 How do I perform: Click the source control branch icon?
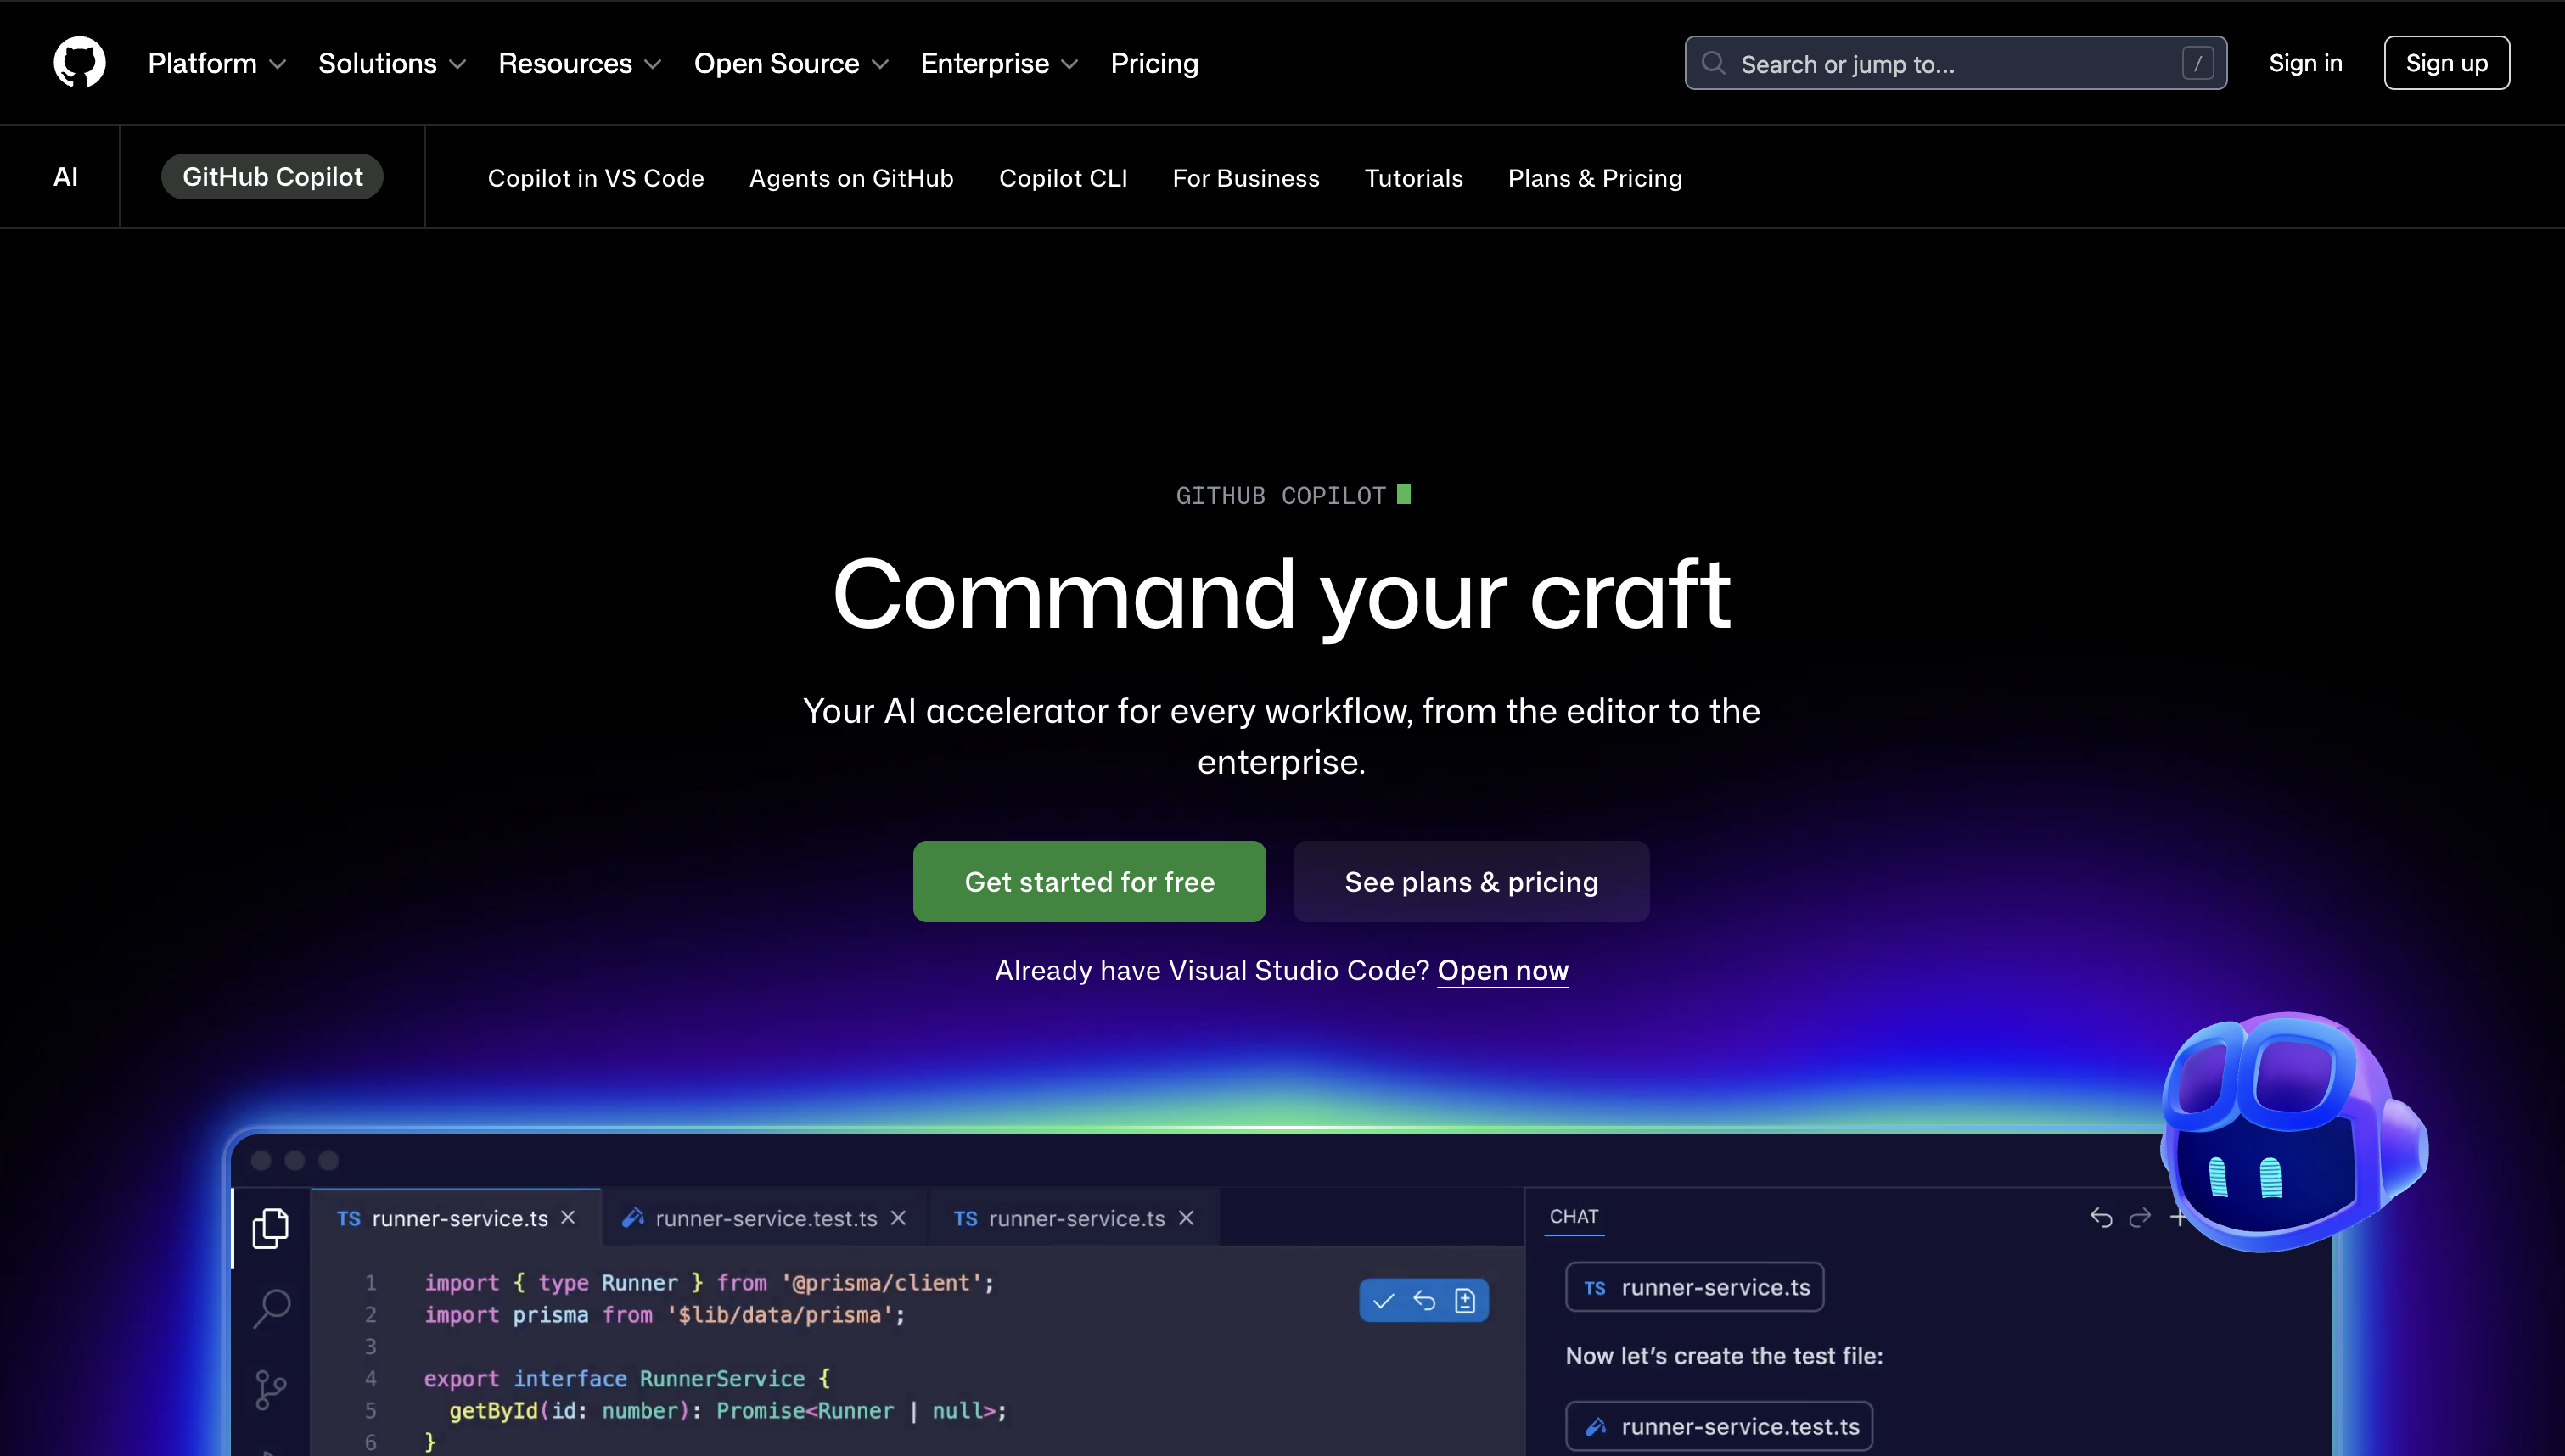(x=270, y=1389)
